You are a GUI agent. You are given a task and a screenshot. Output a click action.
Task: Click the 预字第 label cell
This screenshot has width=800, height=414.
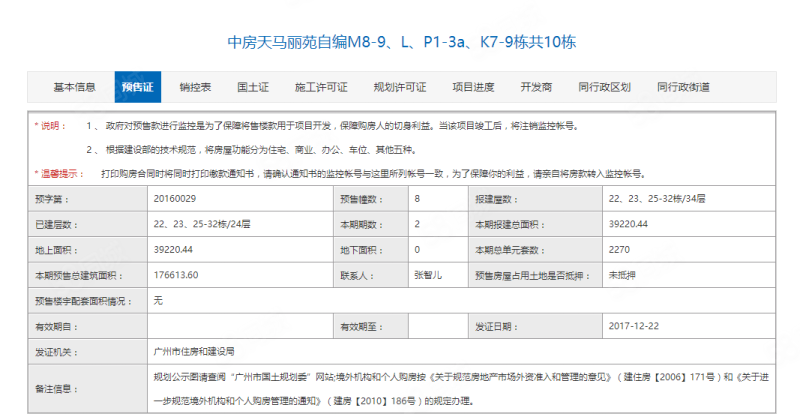pyautogui.click(x=88, y=199)
